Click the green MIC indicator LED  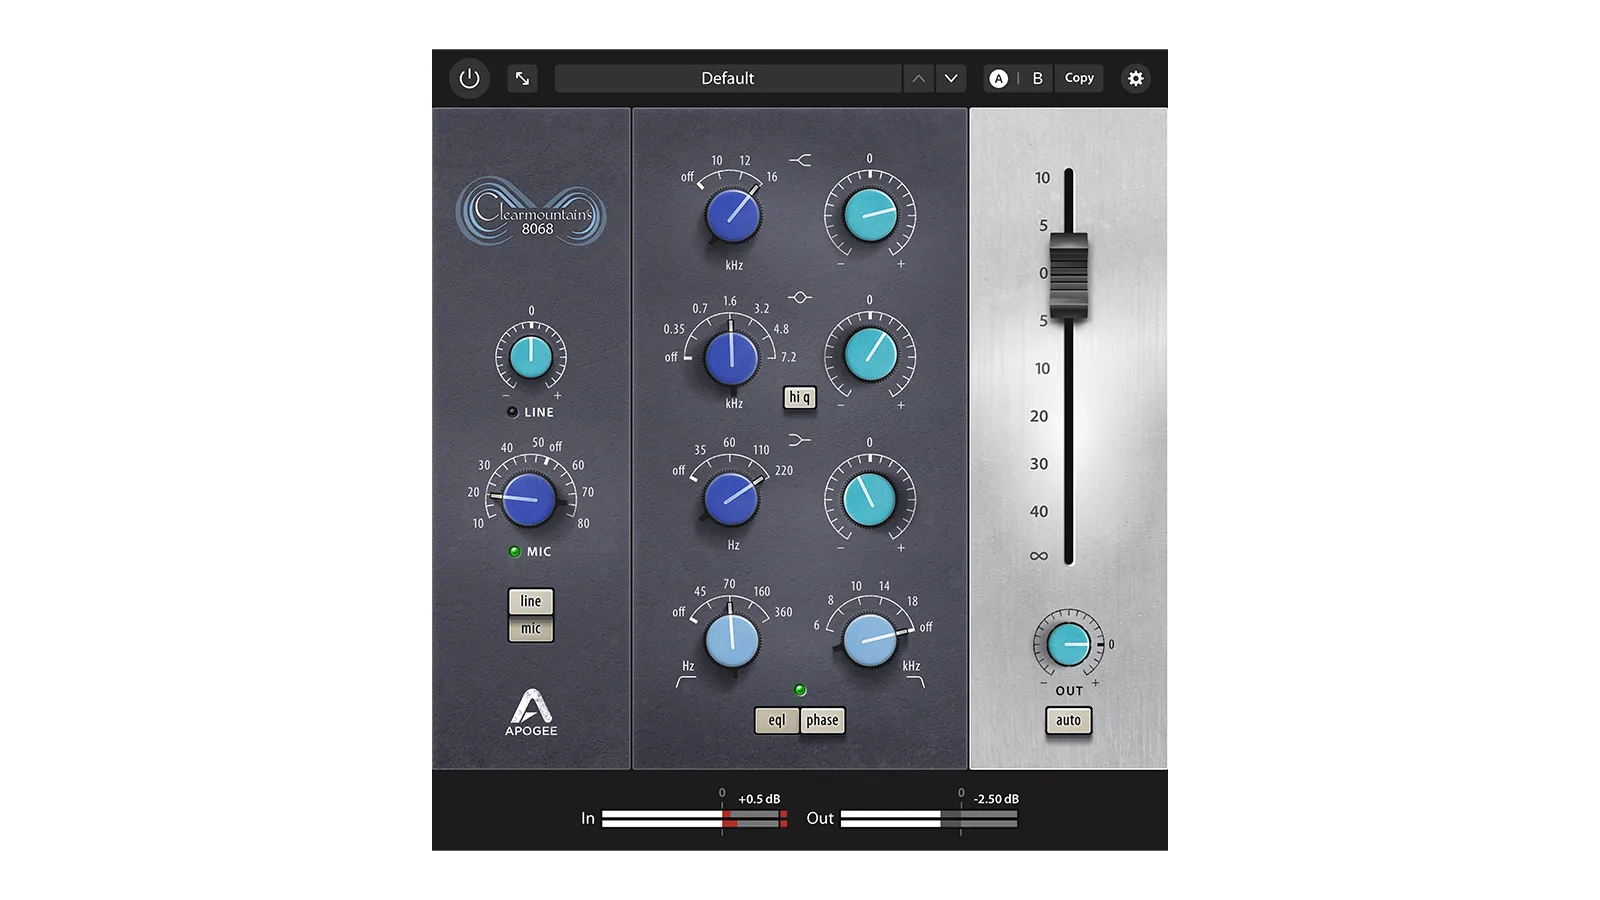pos(515,551)
